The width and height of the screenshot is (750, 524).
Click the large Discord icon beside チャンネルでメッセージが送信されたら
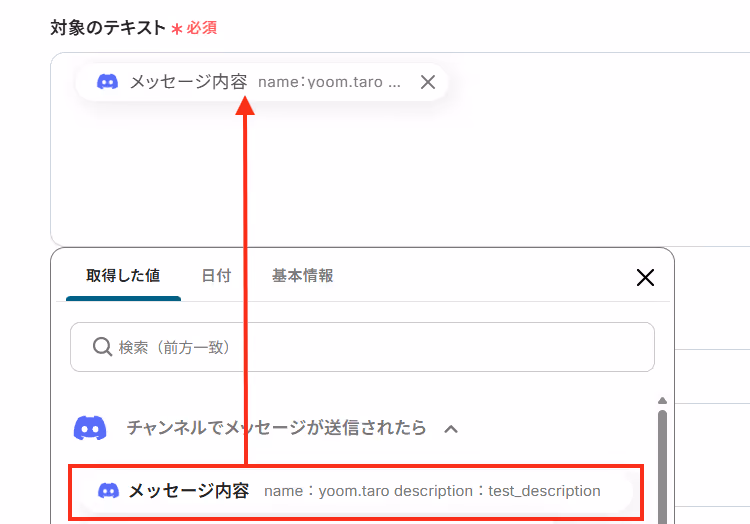coord(90,428)
